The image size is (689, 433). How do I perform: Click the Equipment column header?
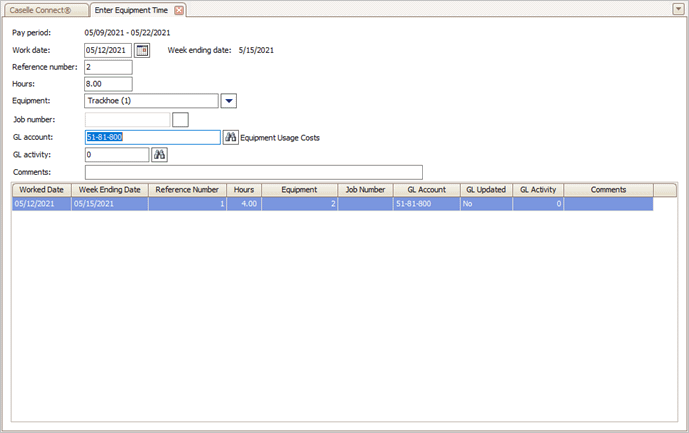point(299,189)
